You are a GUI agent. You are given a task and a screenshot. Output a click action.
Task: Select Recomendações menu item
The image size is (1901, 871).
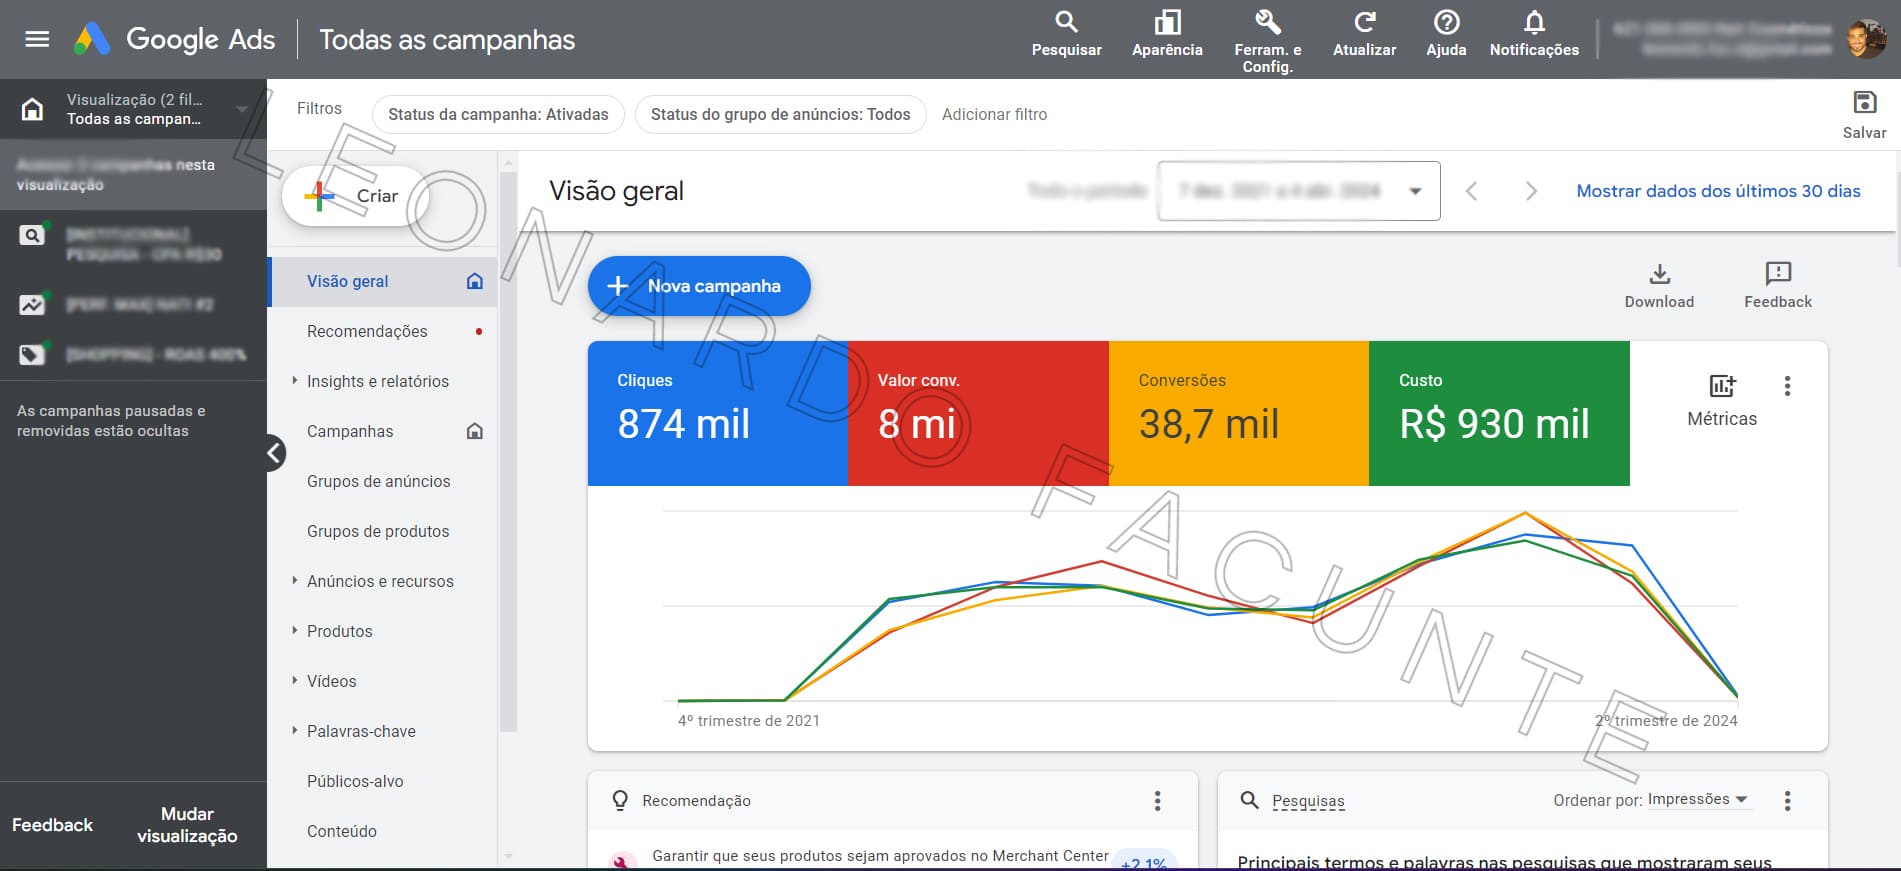(367, 331)
